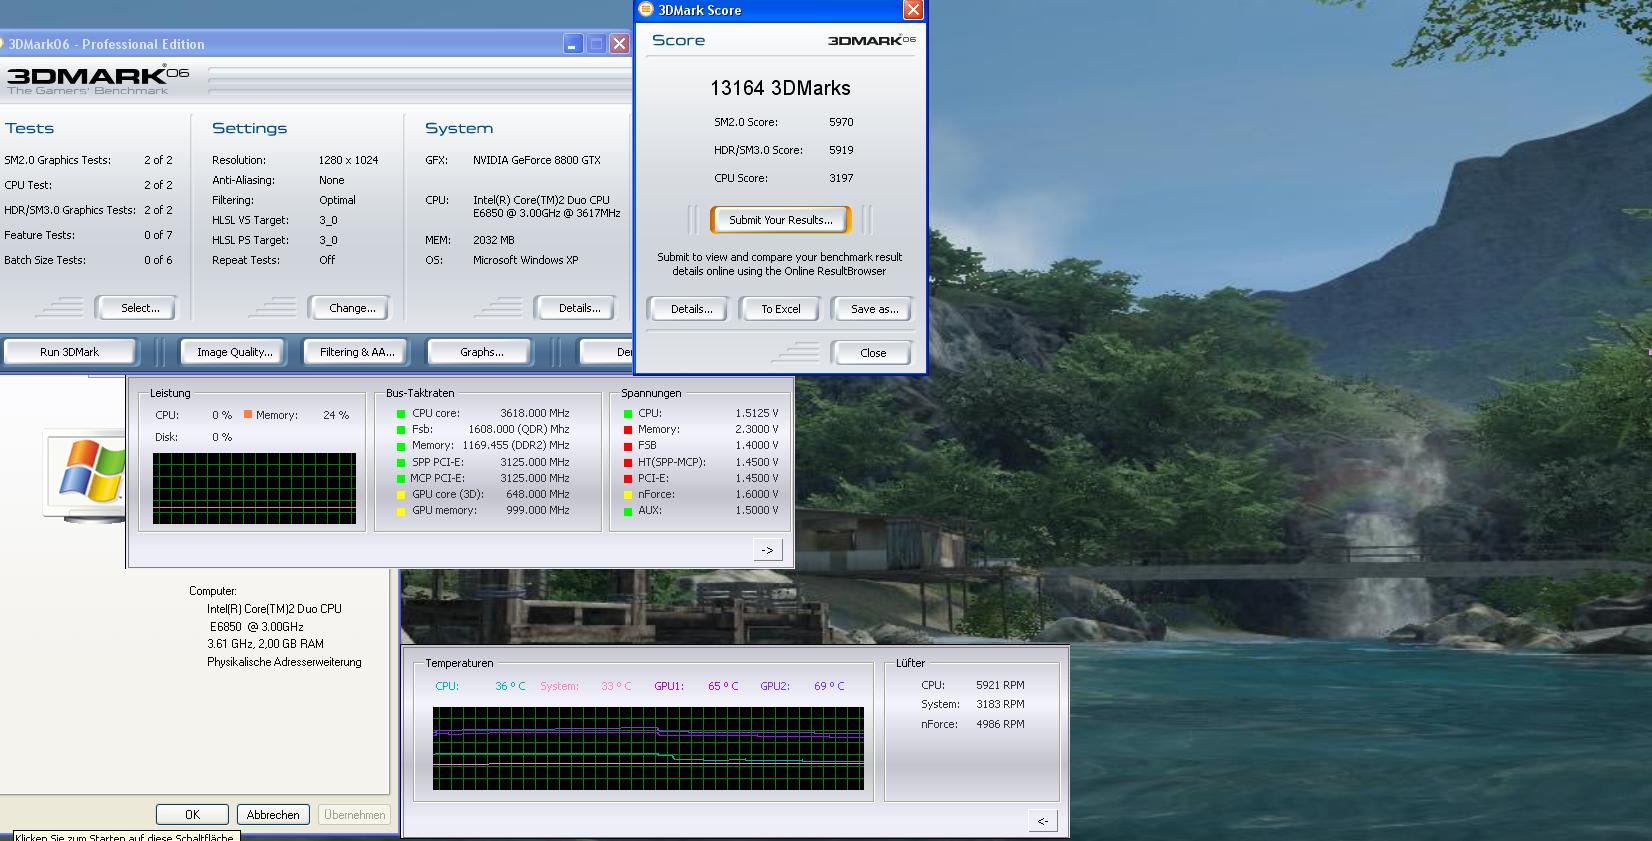Export score To Excel
Viewport: 1652px width, 841px height.
[780, 309]
